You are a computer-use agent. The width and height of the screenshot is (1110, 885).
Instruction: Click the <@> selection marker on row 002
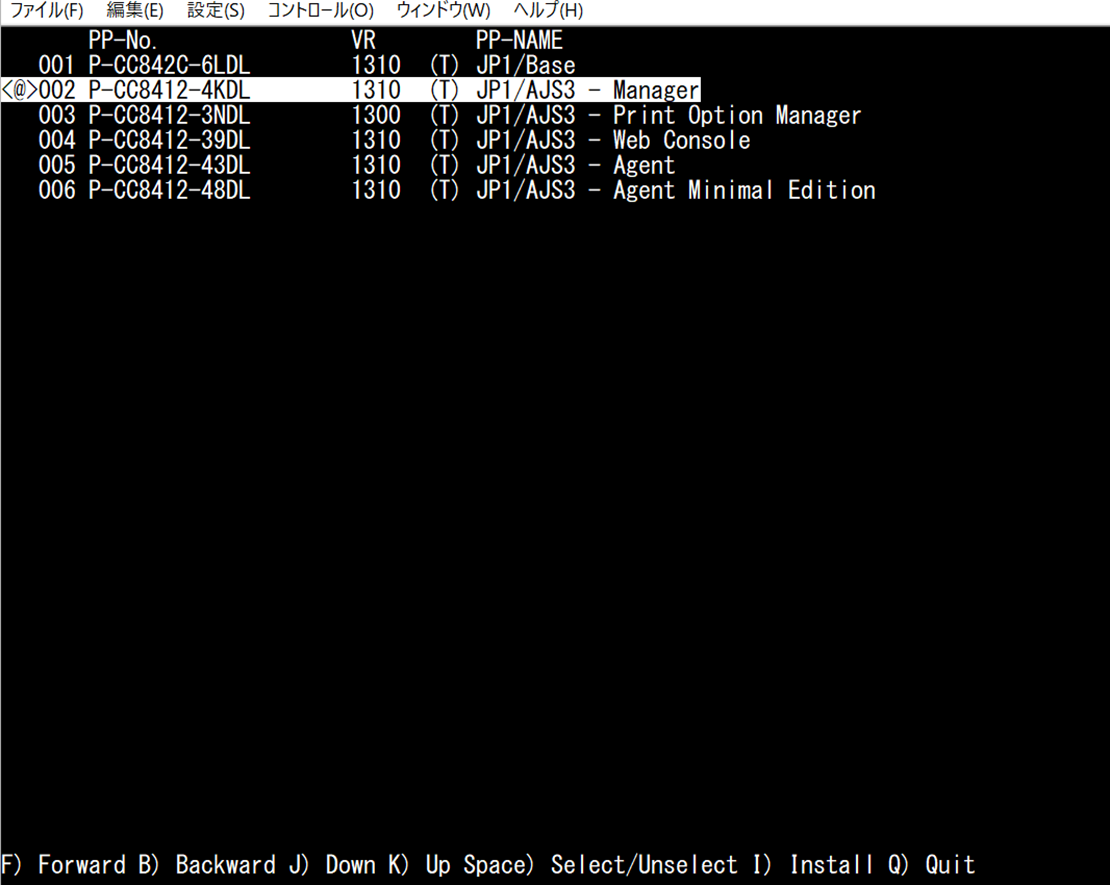click(19, 91)
